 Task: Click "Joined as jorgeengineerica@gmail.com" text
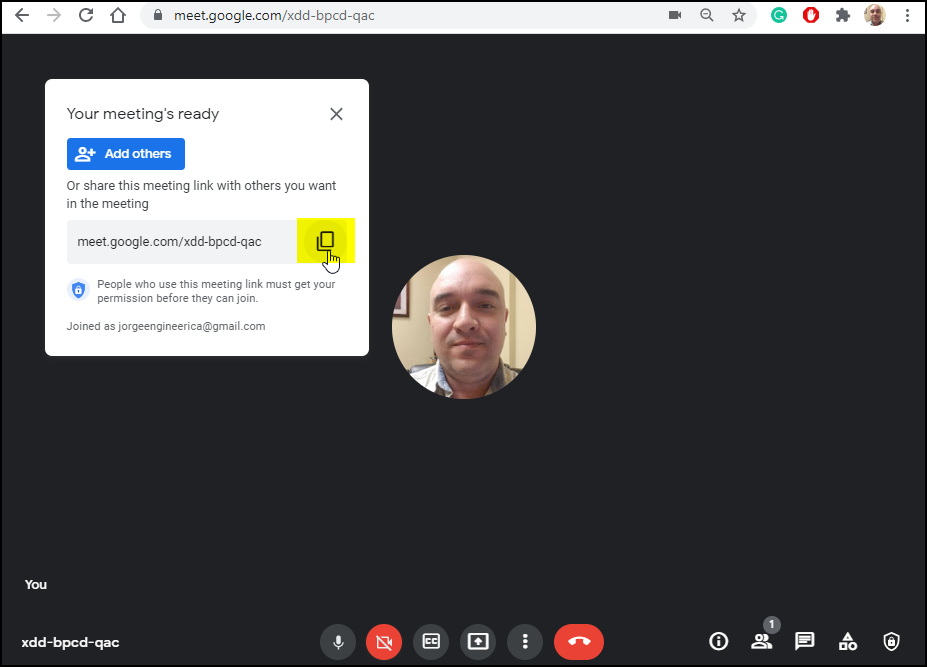(166, 326)
